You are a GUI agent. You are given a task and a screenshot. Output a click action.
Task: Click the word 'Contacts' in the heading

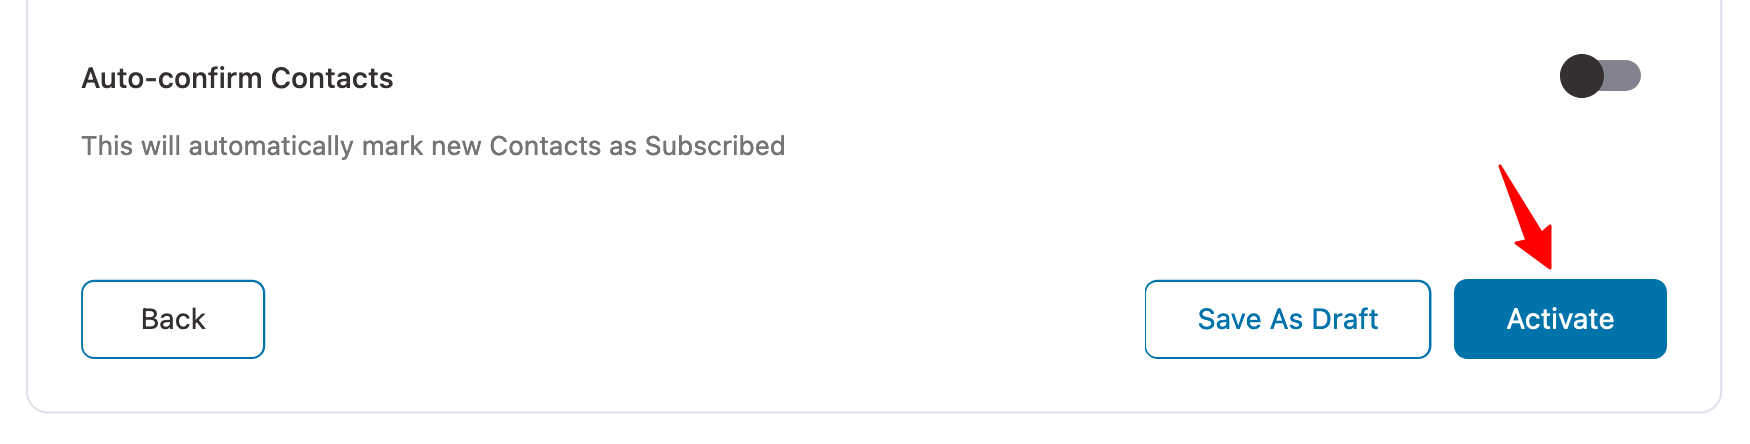(332, 78)
